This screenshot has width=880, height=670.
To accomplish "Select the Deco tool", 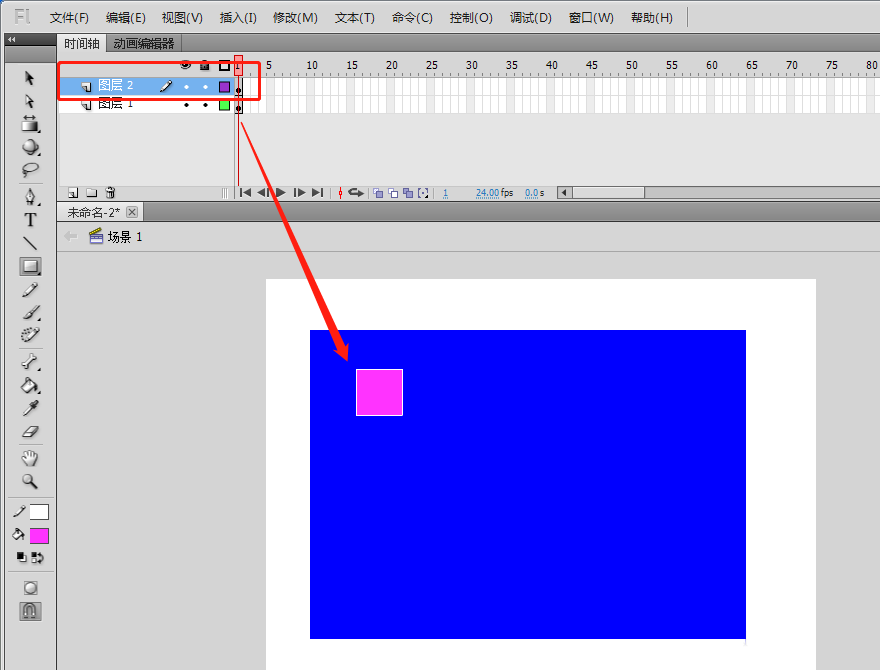I will tap(30, 335).
